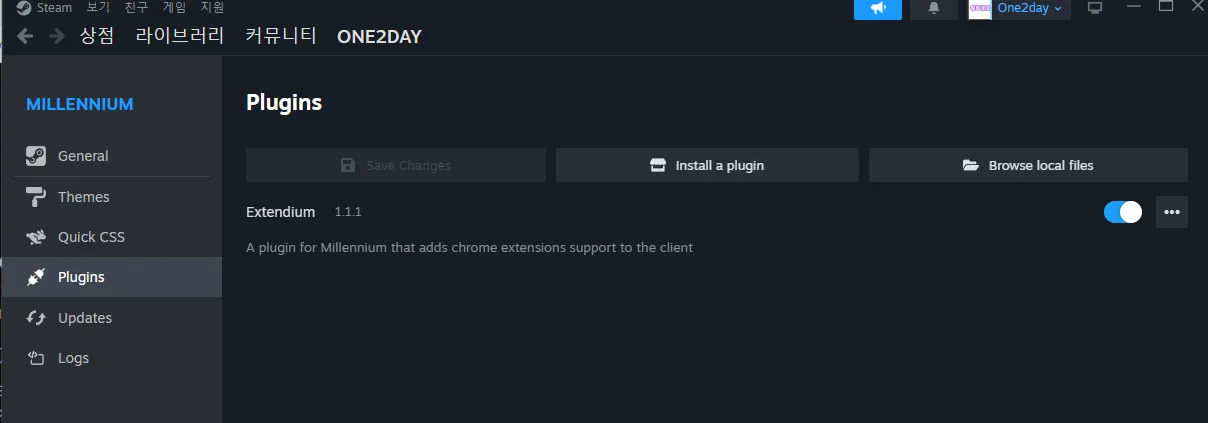Open the notifications bell
This screenshot has width=1208, height=423.
934,9
